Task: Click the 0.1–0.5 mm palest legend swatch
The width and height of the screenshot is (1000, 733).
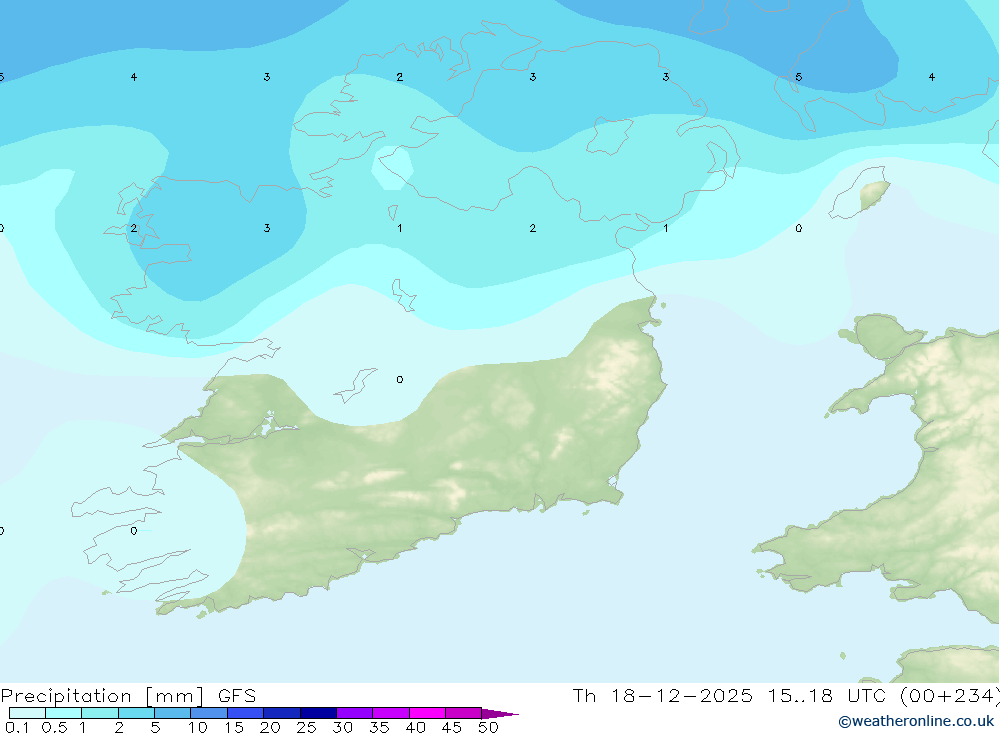Action: (27, 713)
